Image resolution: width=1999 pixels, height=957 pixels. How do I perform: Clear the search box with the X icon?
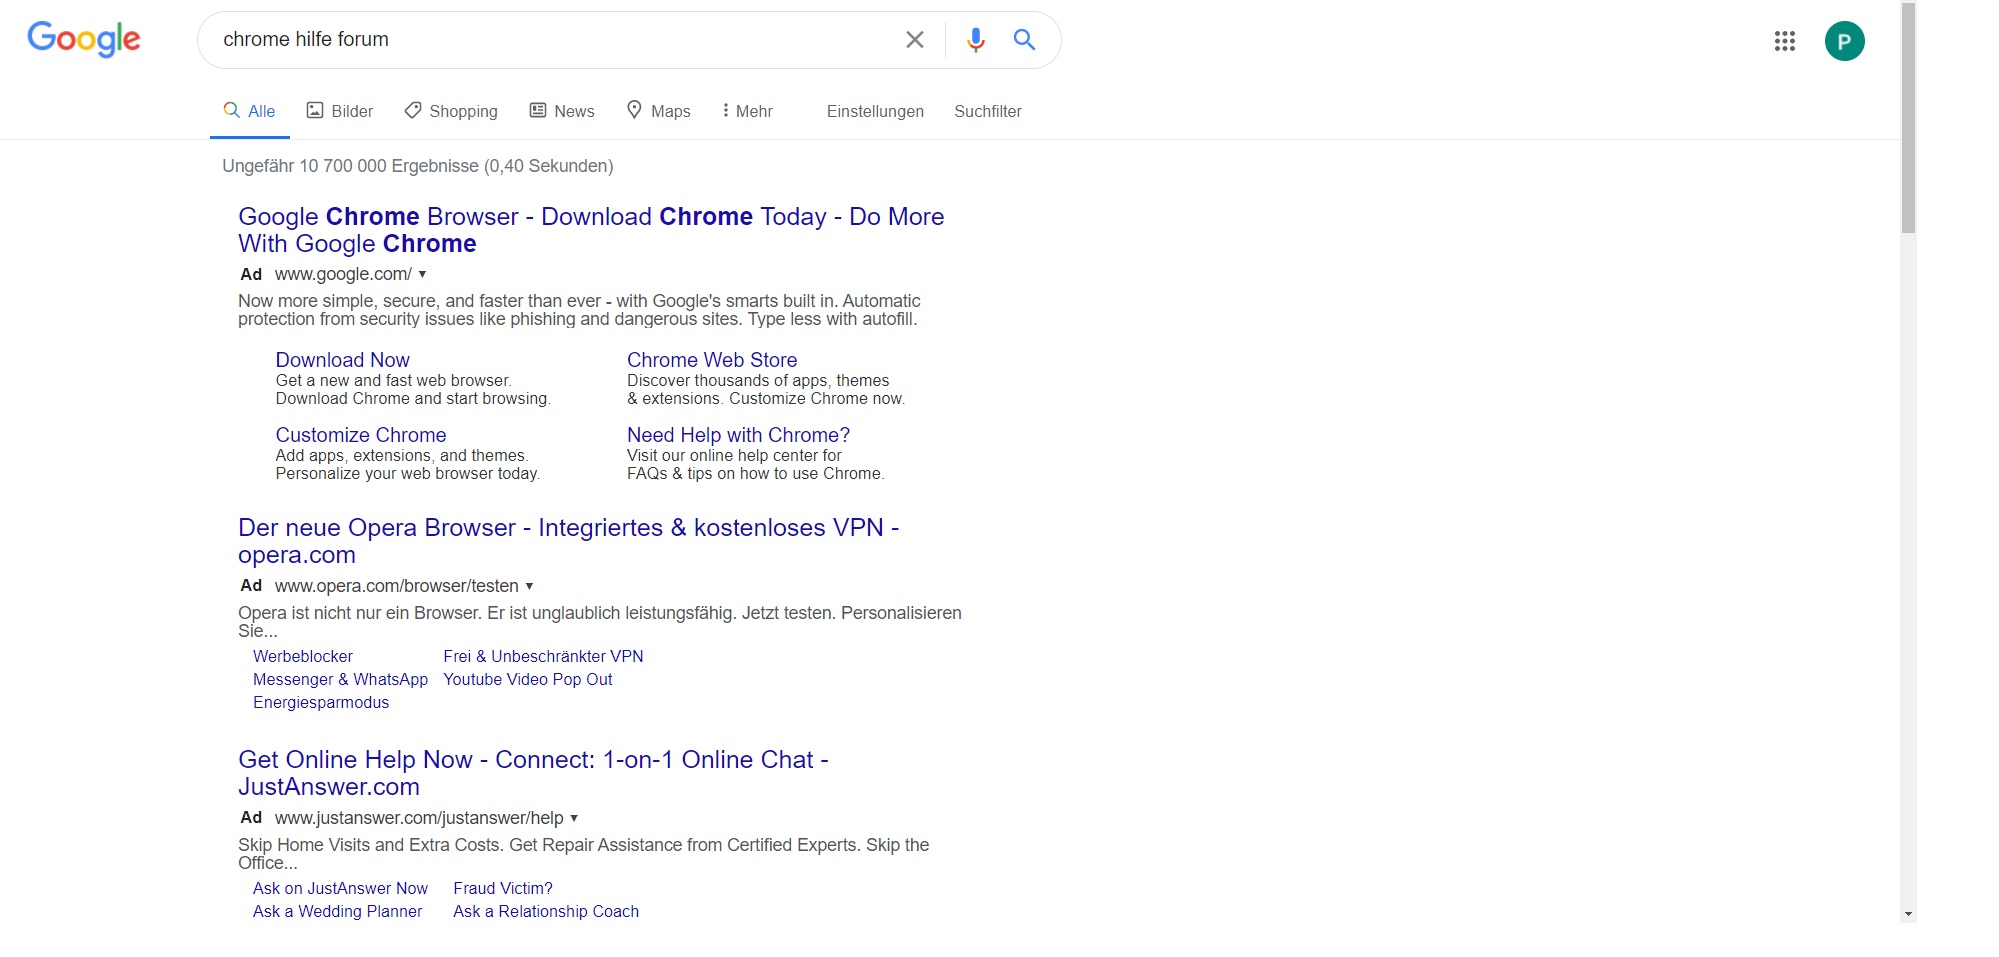tap(914, 40)
